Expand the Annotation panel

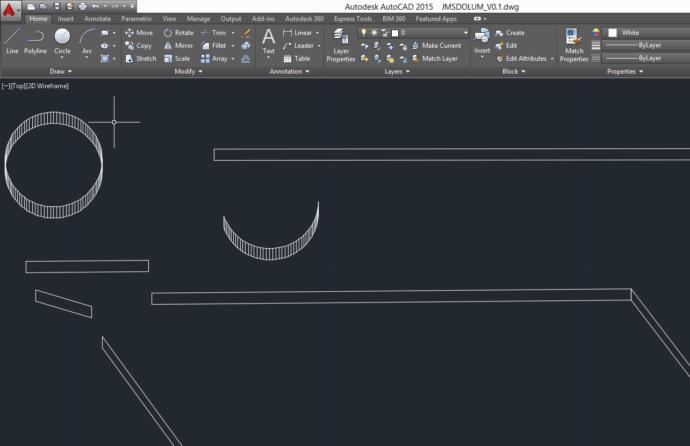pyautogui.click(x=290, y=71)
